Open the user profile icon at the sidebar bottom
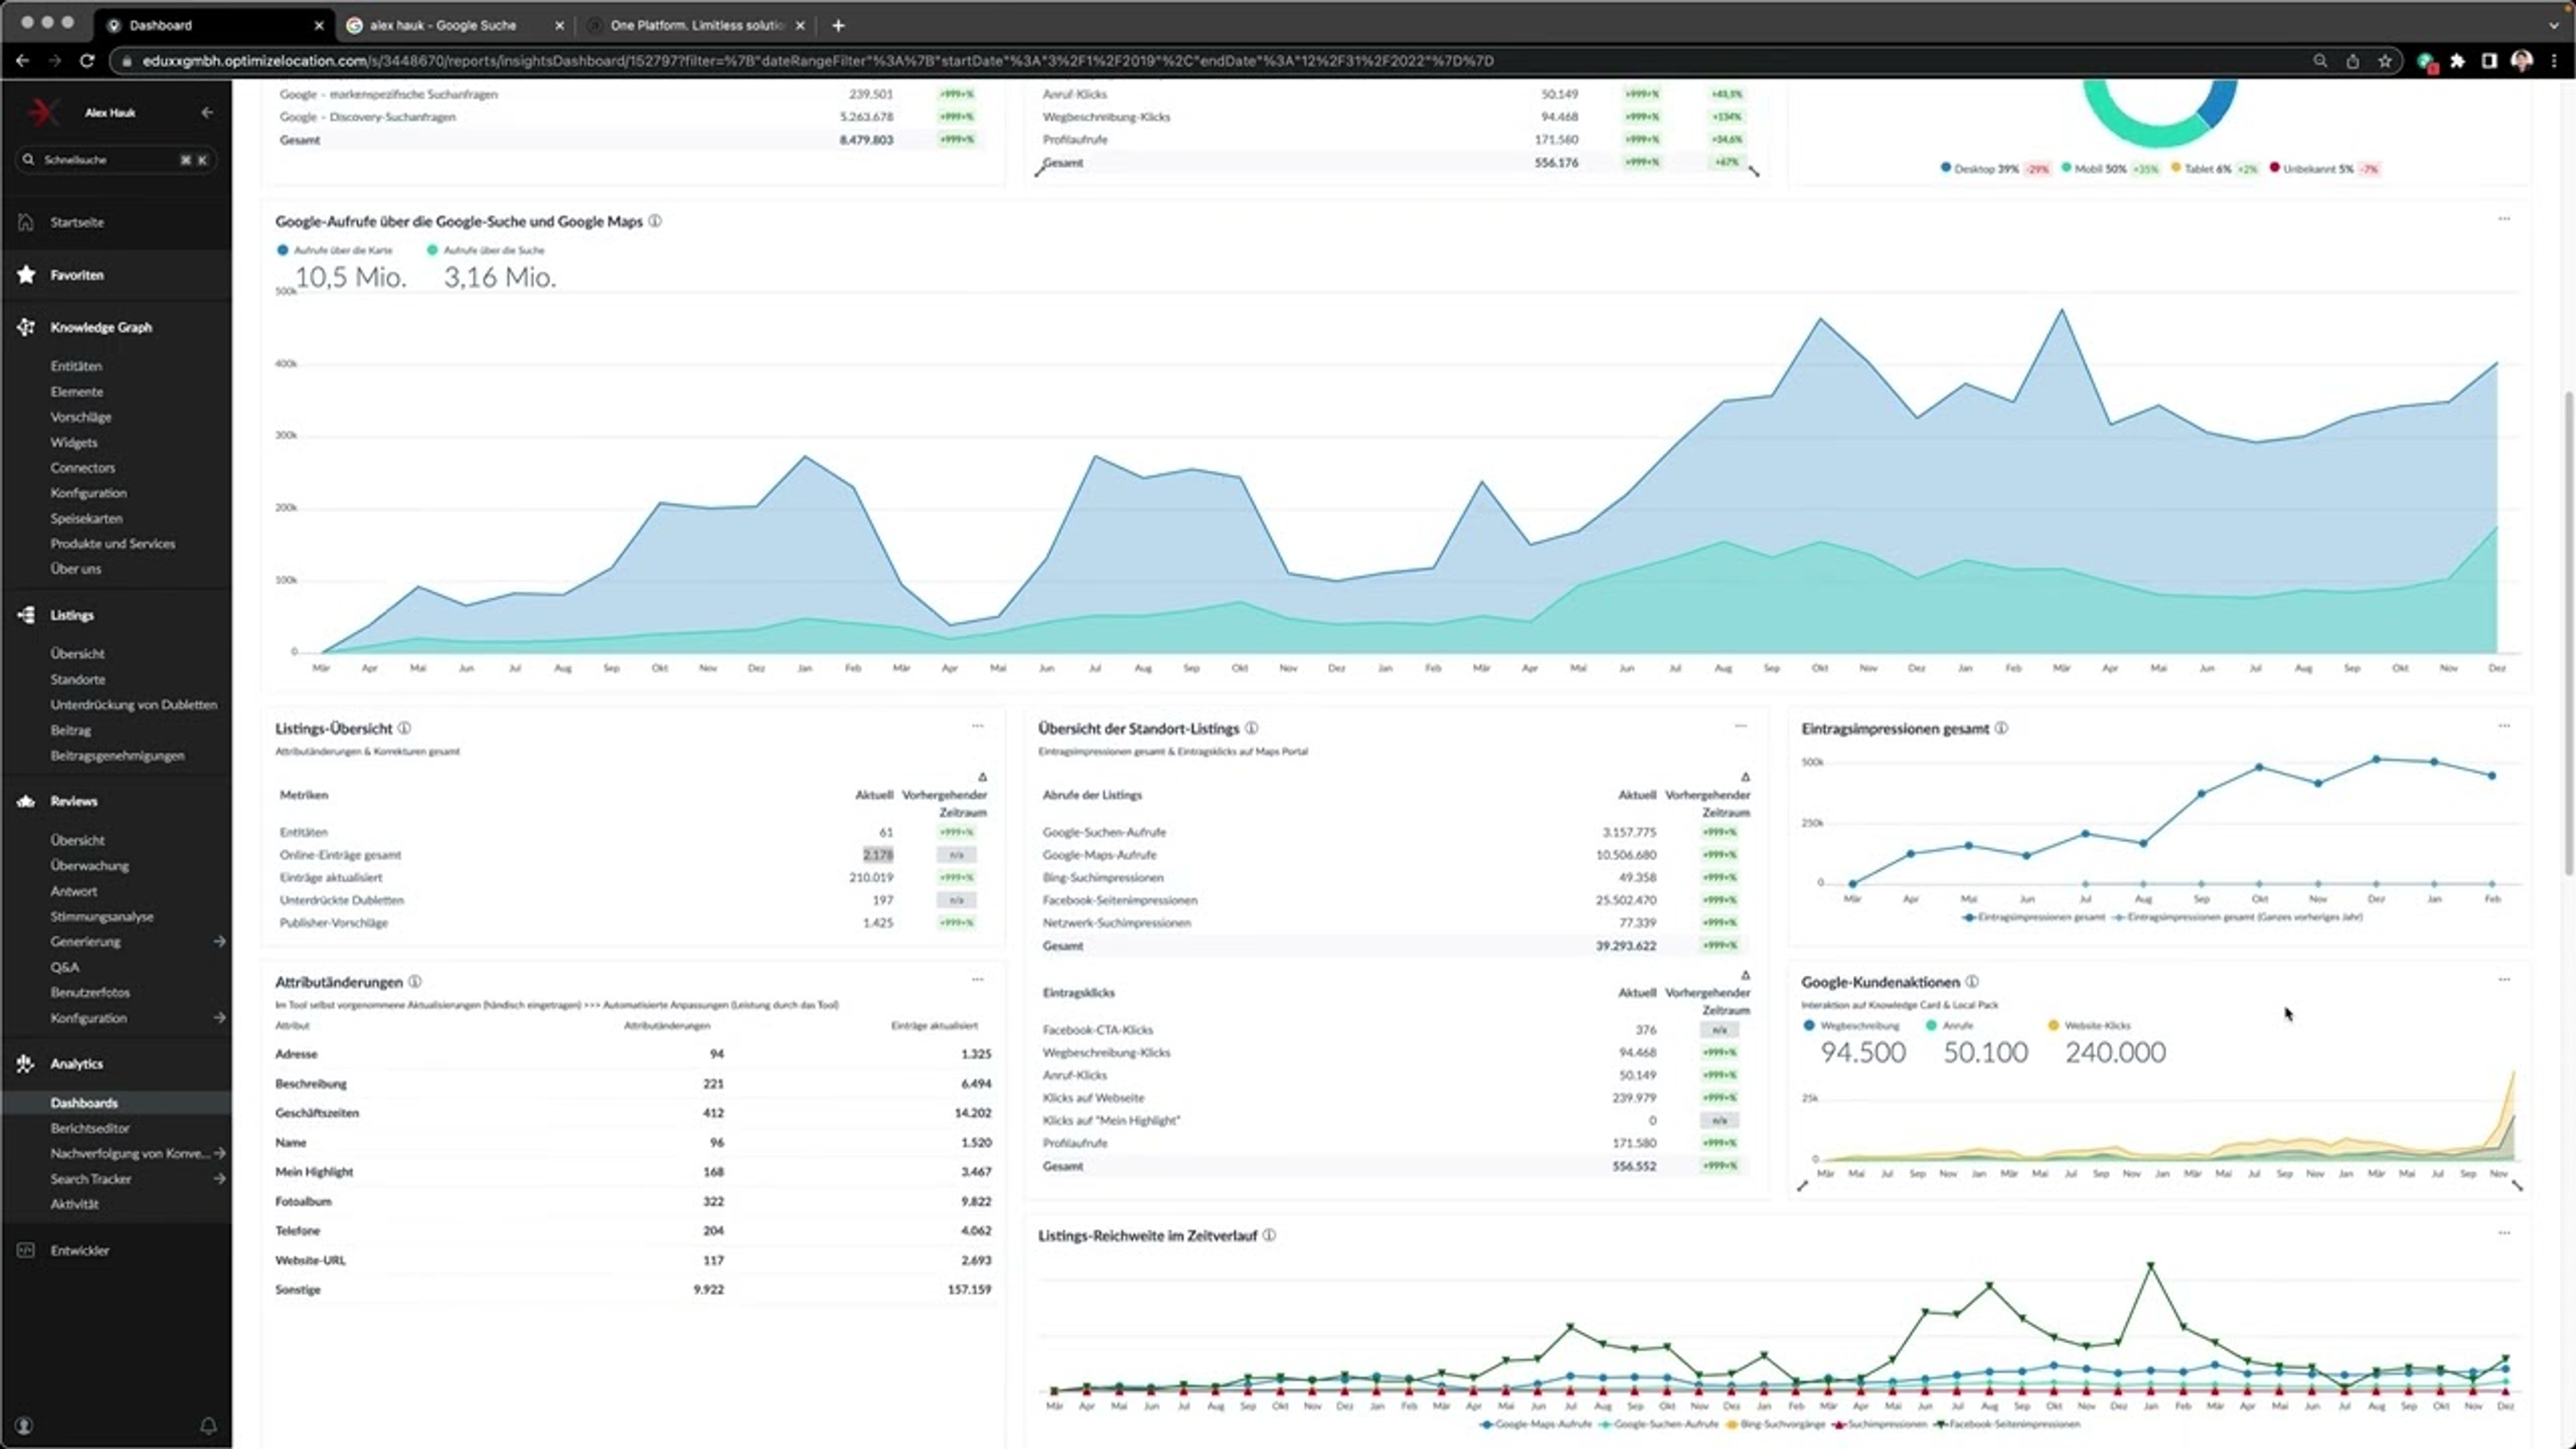This screenshot has width=2576, height=1449. click(x=24, y=1425)
